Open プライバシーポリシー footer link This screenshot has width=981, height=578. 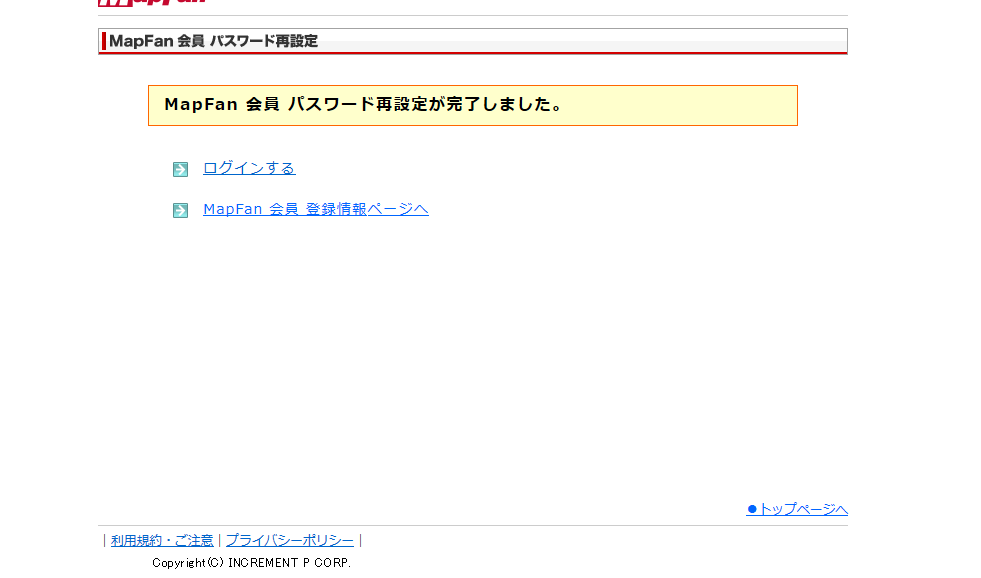point(290,540)
